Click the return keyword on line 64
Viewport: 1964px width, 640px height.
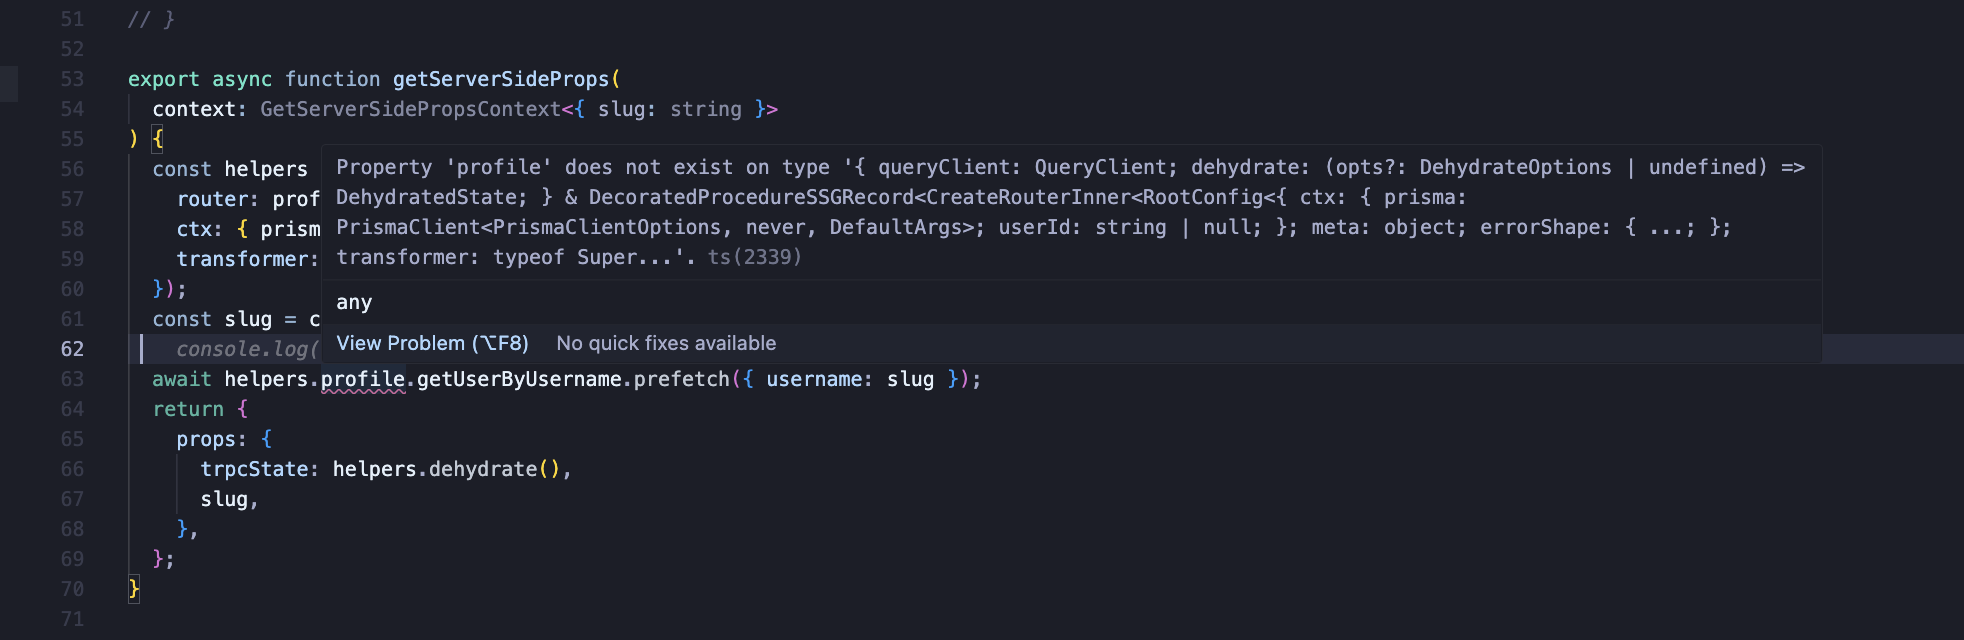(x=188, y=409)
